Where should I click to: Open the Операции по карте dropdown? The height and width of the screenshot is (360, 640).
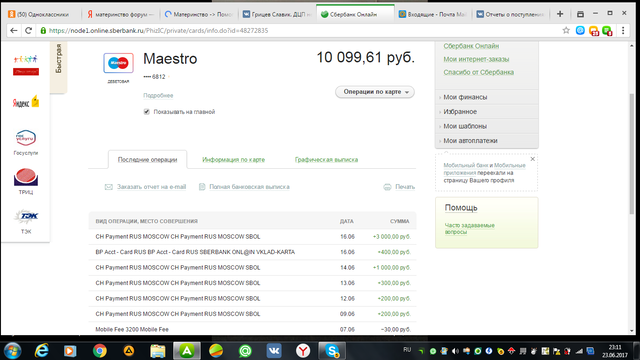coord(375,92)
